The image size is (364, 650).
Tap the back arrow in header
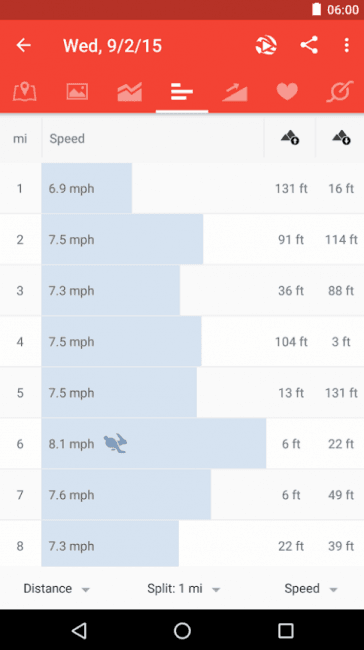coord(24,45)
